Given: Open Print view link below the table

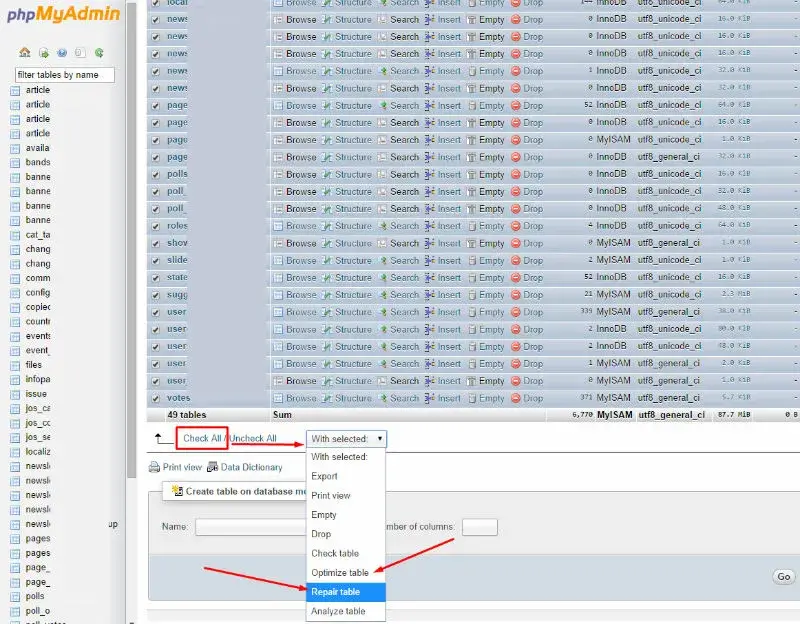Looking at the screenshot, I should 182,467.
